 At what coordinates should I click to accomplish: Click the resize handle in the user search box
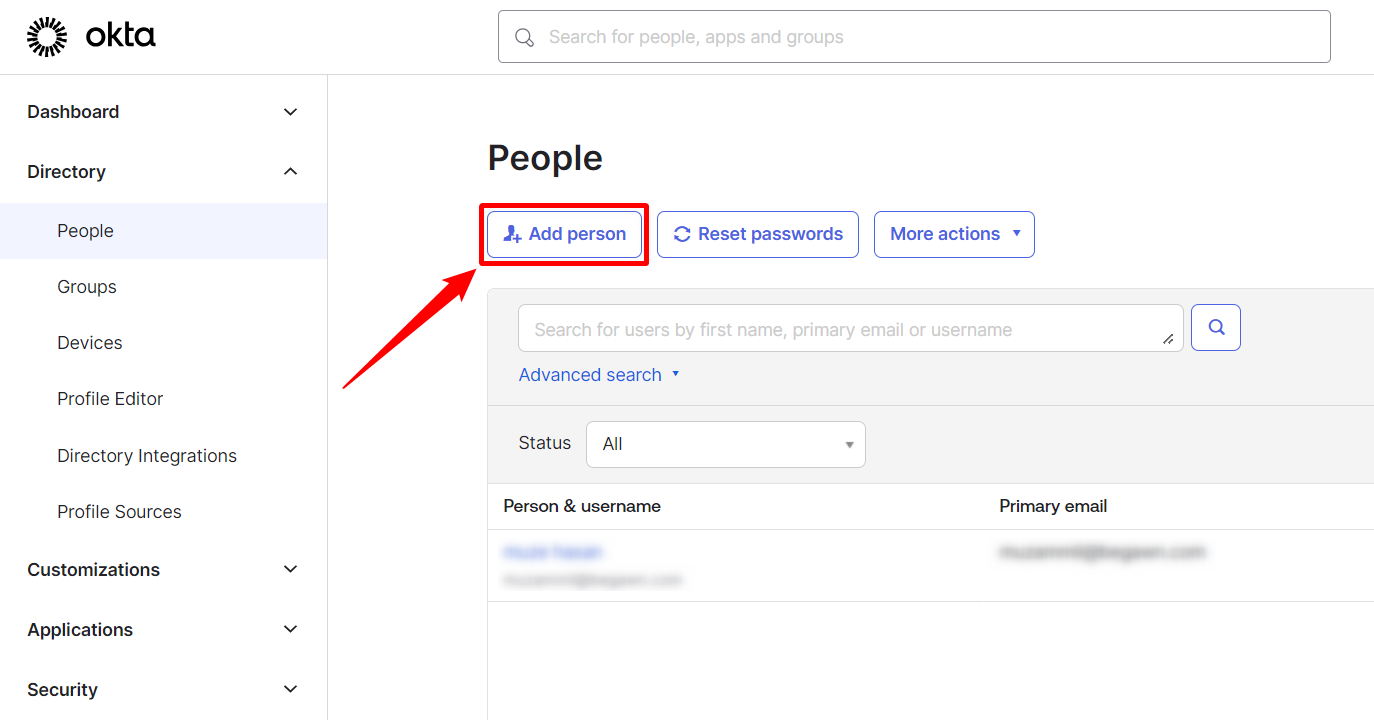pos(1168,339)
